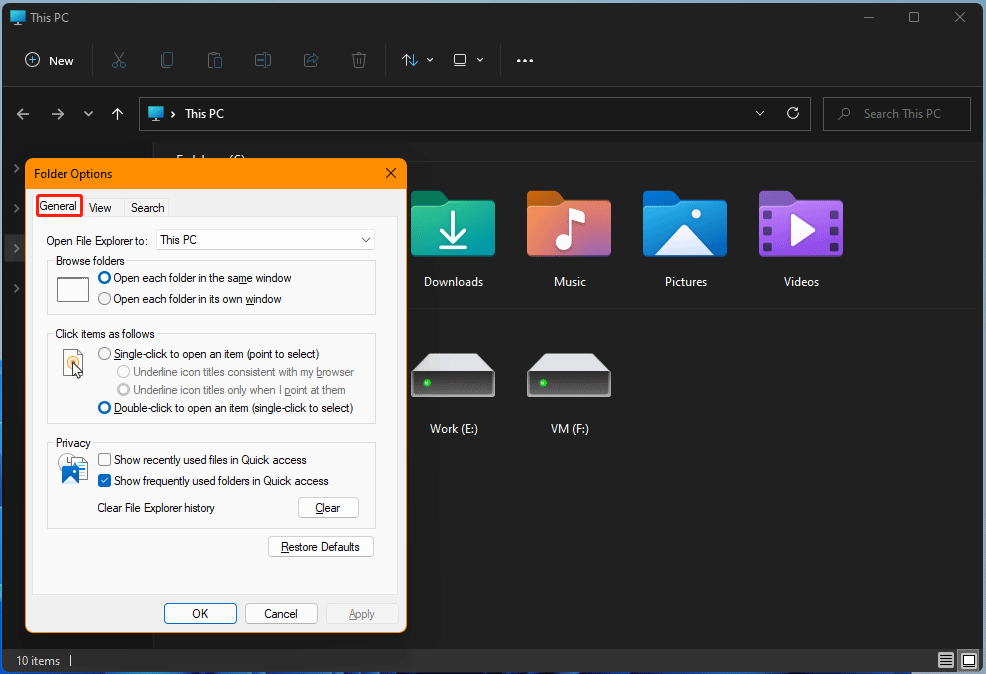The width and height of the screenshot is (986, 674).
Task: Switch to the View tab in Folder Options
Action: coord(101,207)
